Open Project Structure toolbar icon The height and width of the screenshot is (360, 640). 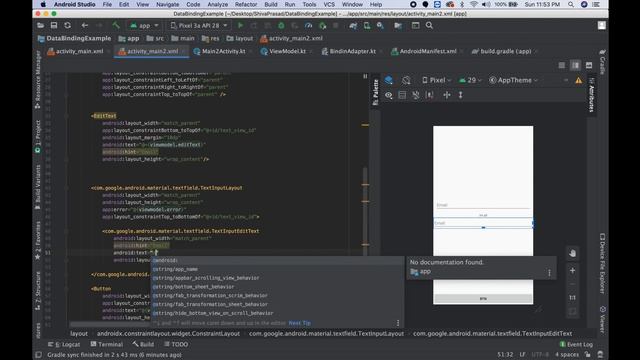click(x=398, y=25)
